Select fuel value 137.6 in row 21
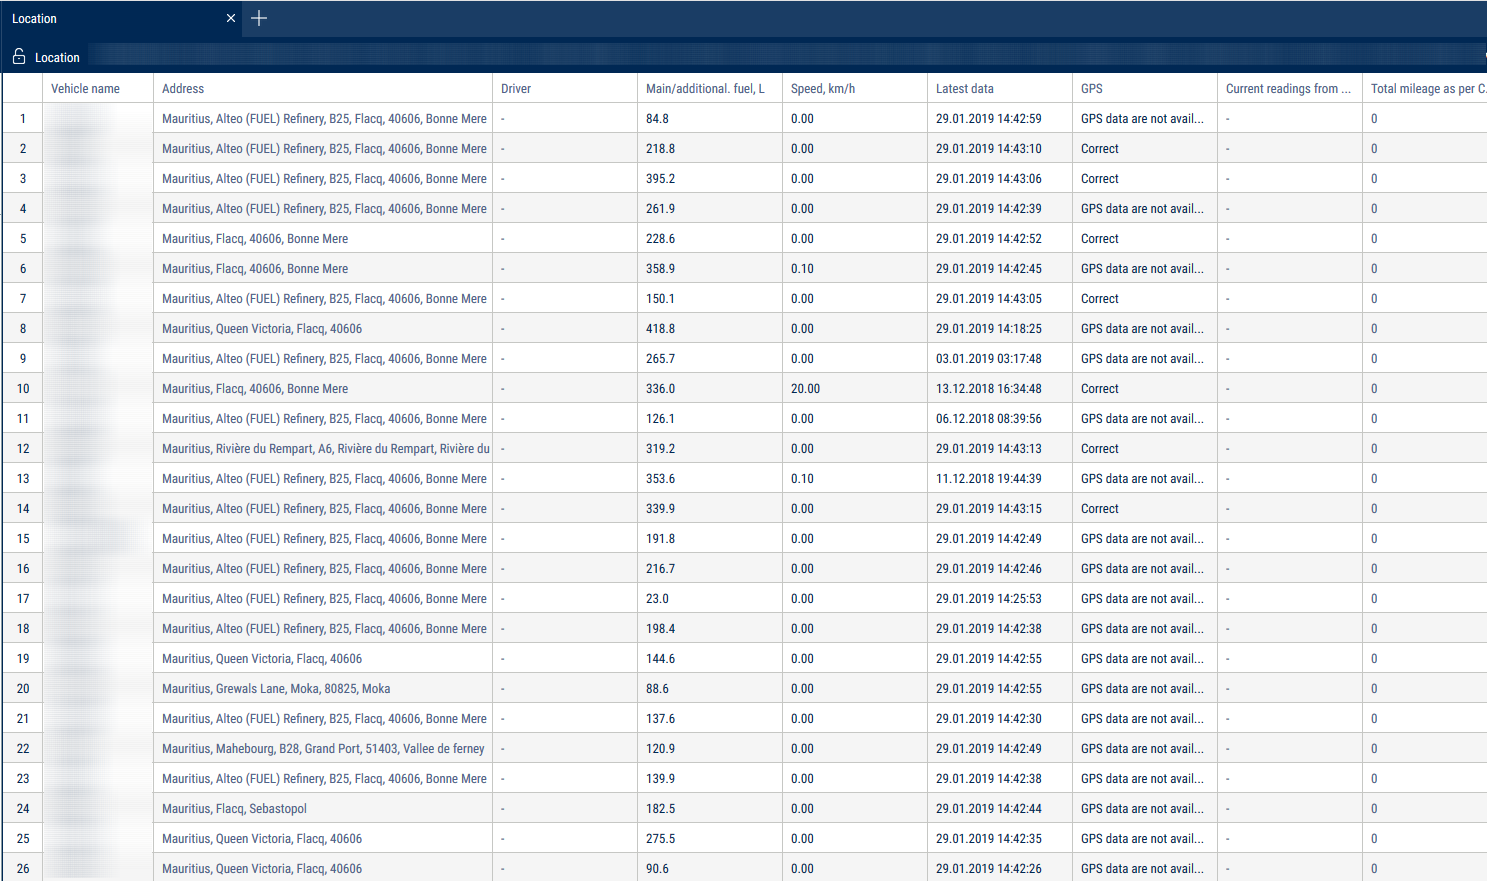This screenshot has height=881, width=1487. pos(660,719)
